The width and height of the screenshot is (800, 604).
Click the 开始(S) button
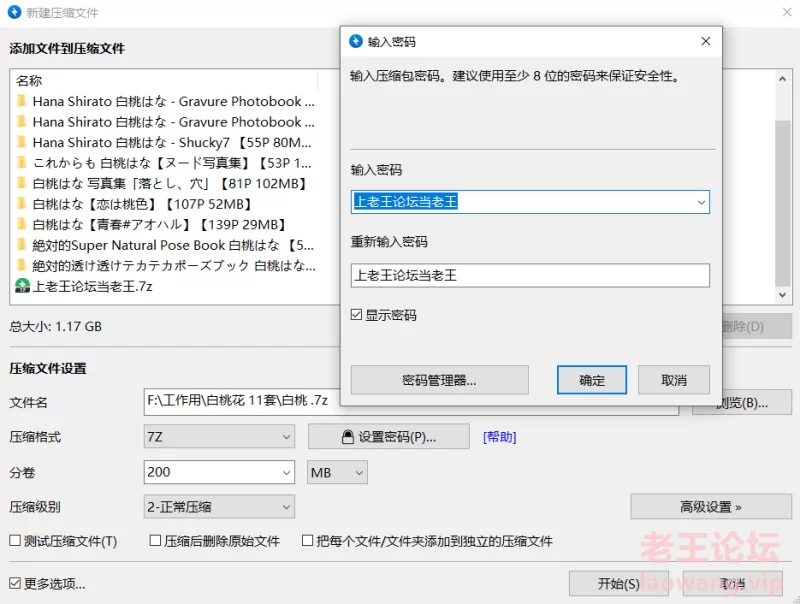[x=618, y=584]
